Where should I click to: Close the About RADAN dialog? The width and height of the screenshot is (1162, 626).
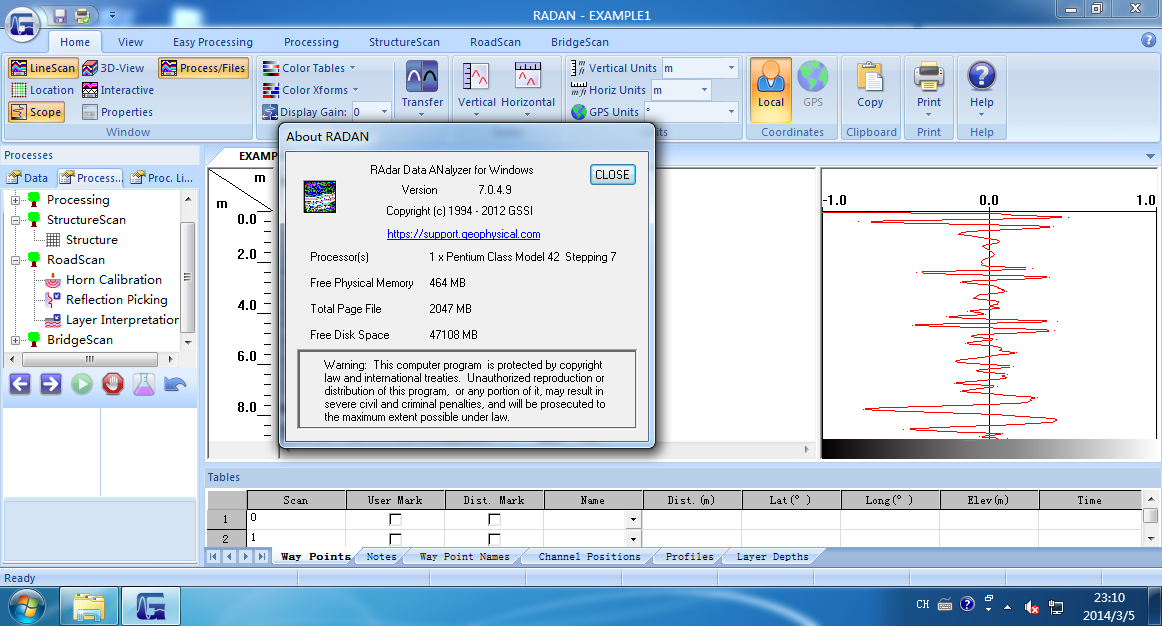[x=612, y=175]
